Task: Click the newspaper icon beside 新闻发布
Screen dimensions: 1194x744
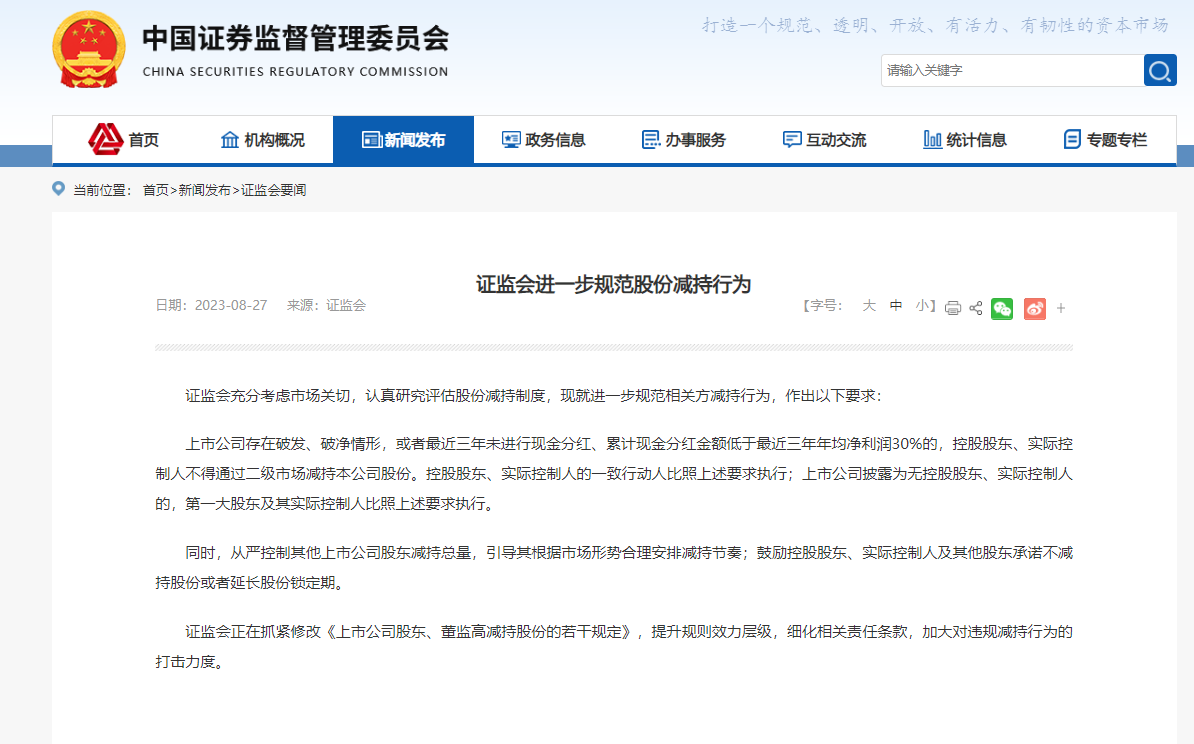Action: (x=371, y=140)
